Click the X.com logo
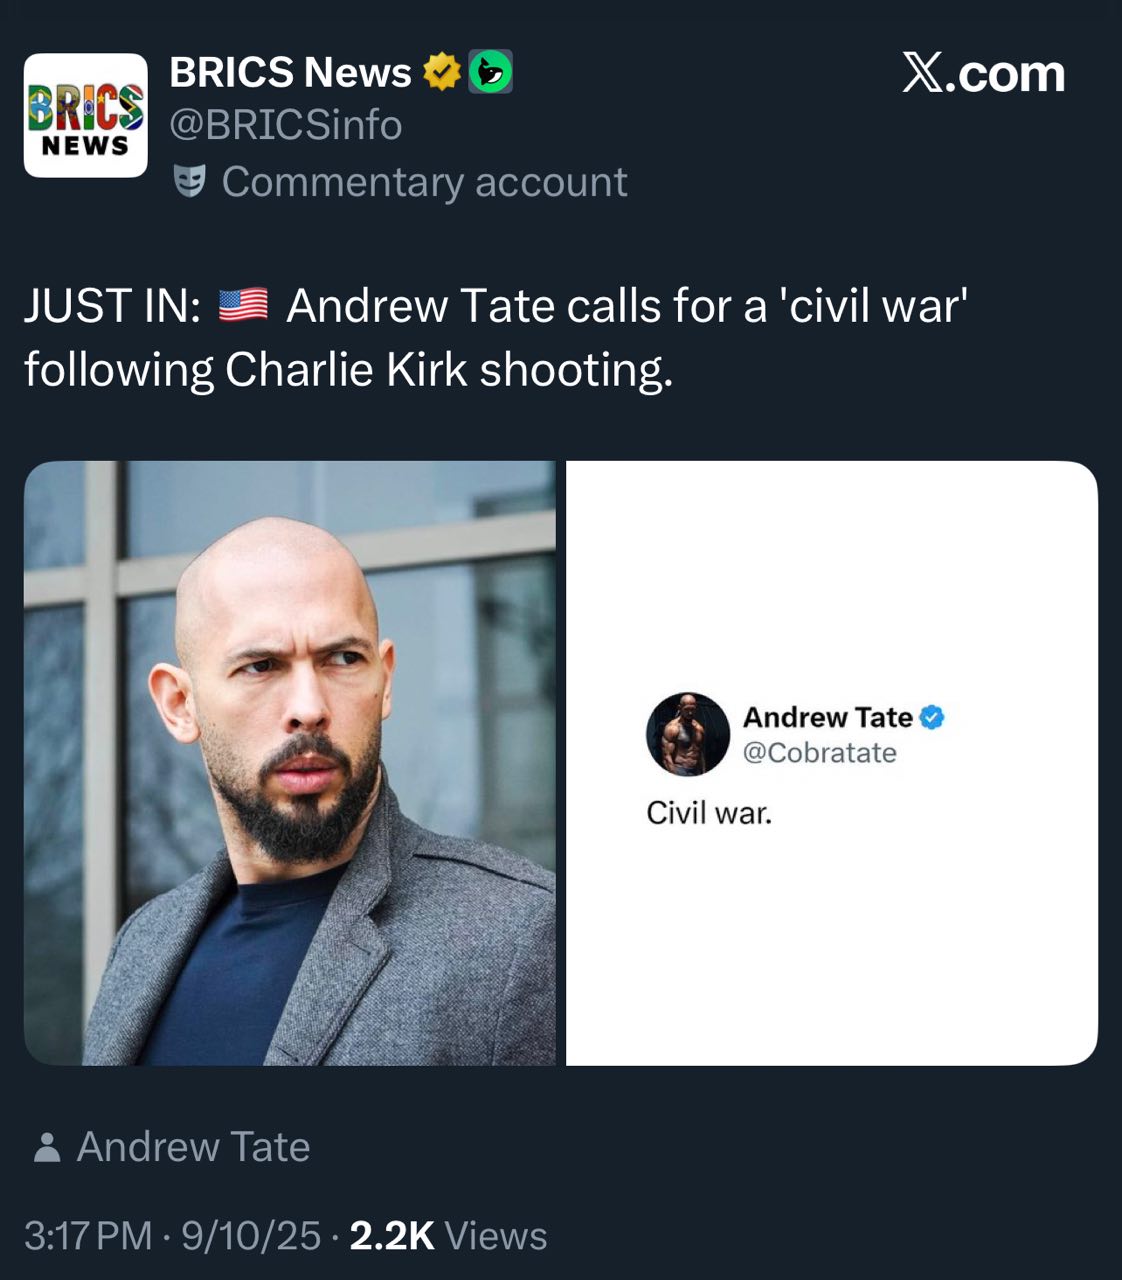The image size is (1122, 1280). (983, 74)
